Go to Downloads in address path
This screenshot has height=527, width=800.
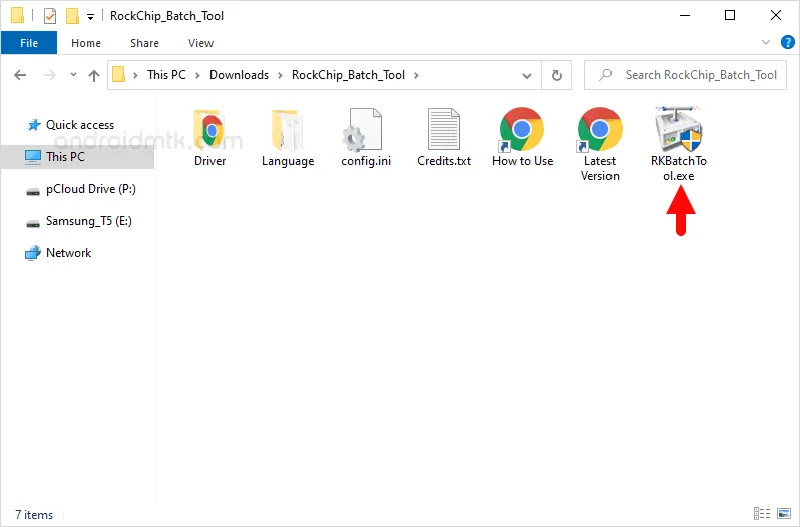point(239,75)
